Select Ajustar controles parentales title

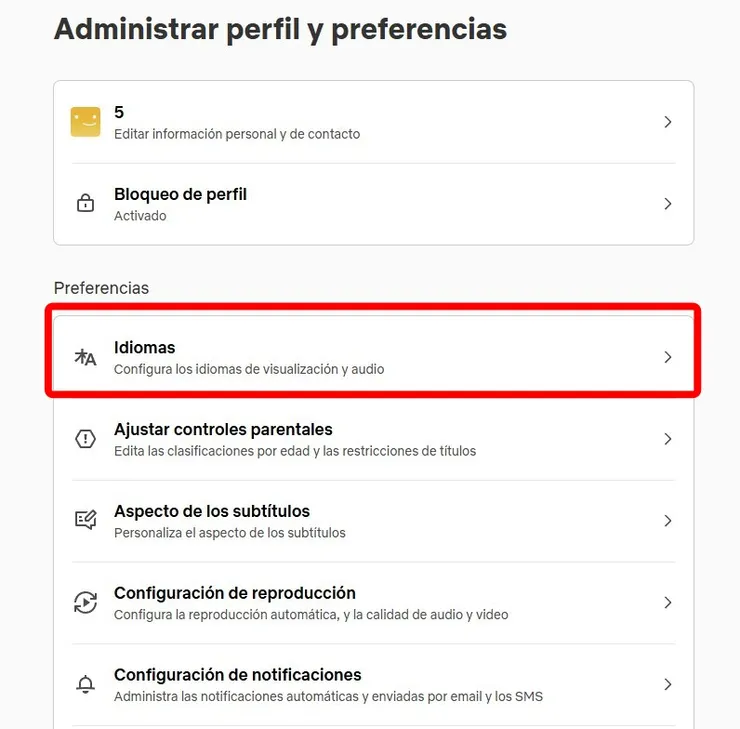tap(223, 430)
